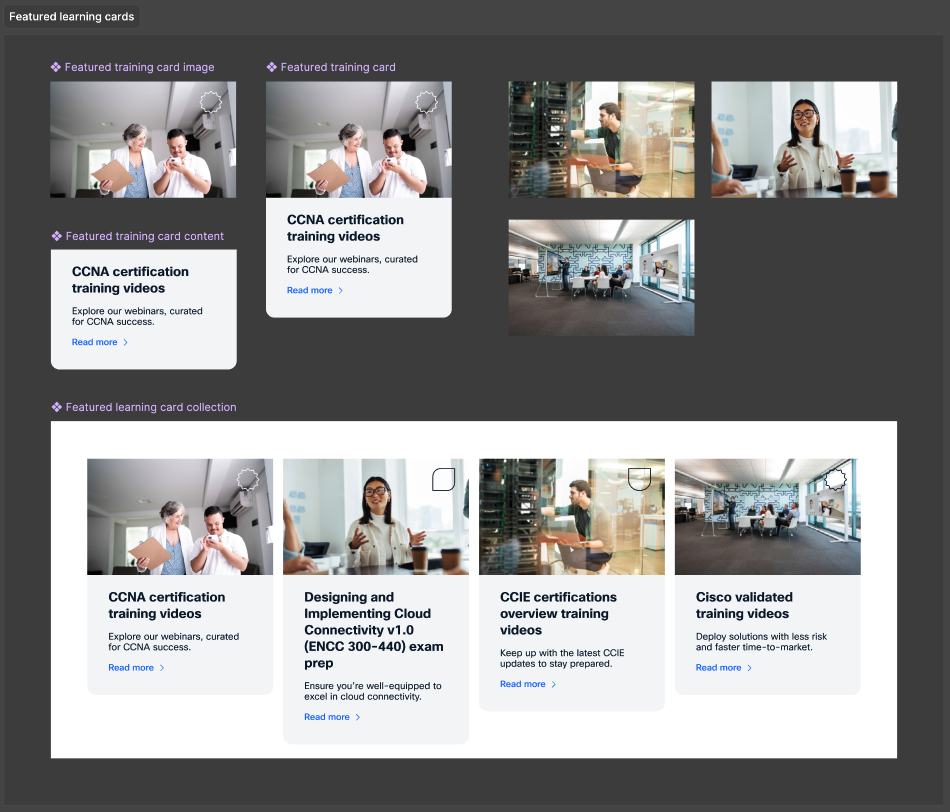The image size is (950, 812).
Task: Select the standalone server room man photo
Action: tap(602, 139)
